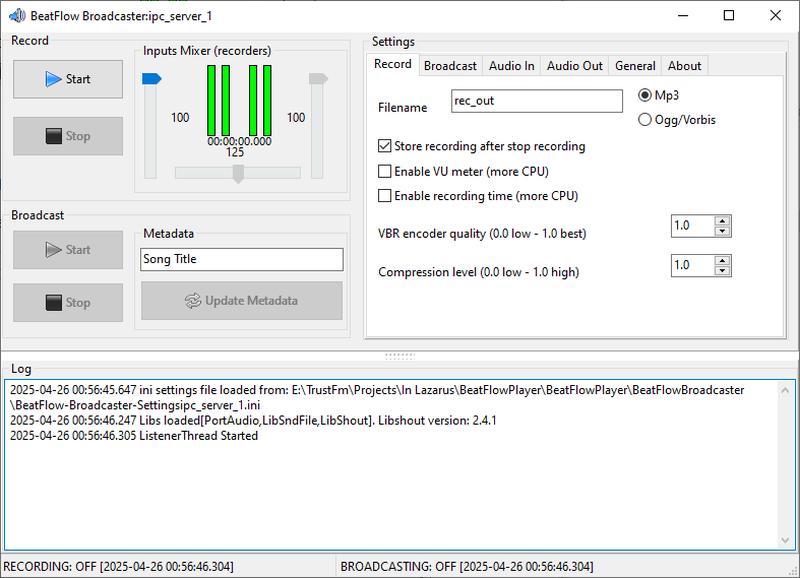Screen dimensions: 800x578
Task: Click the Compression level value field
Action: pyautogui.click(x=693, y=266)
